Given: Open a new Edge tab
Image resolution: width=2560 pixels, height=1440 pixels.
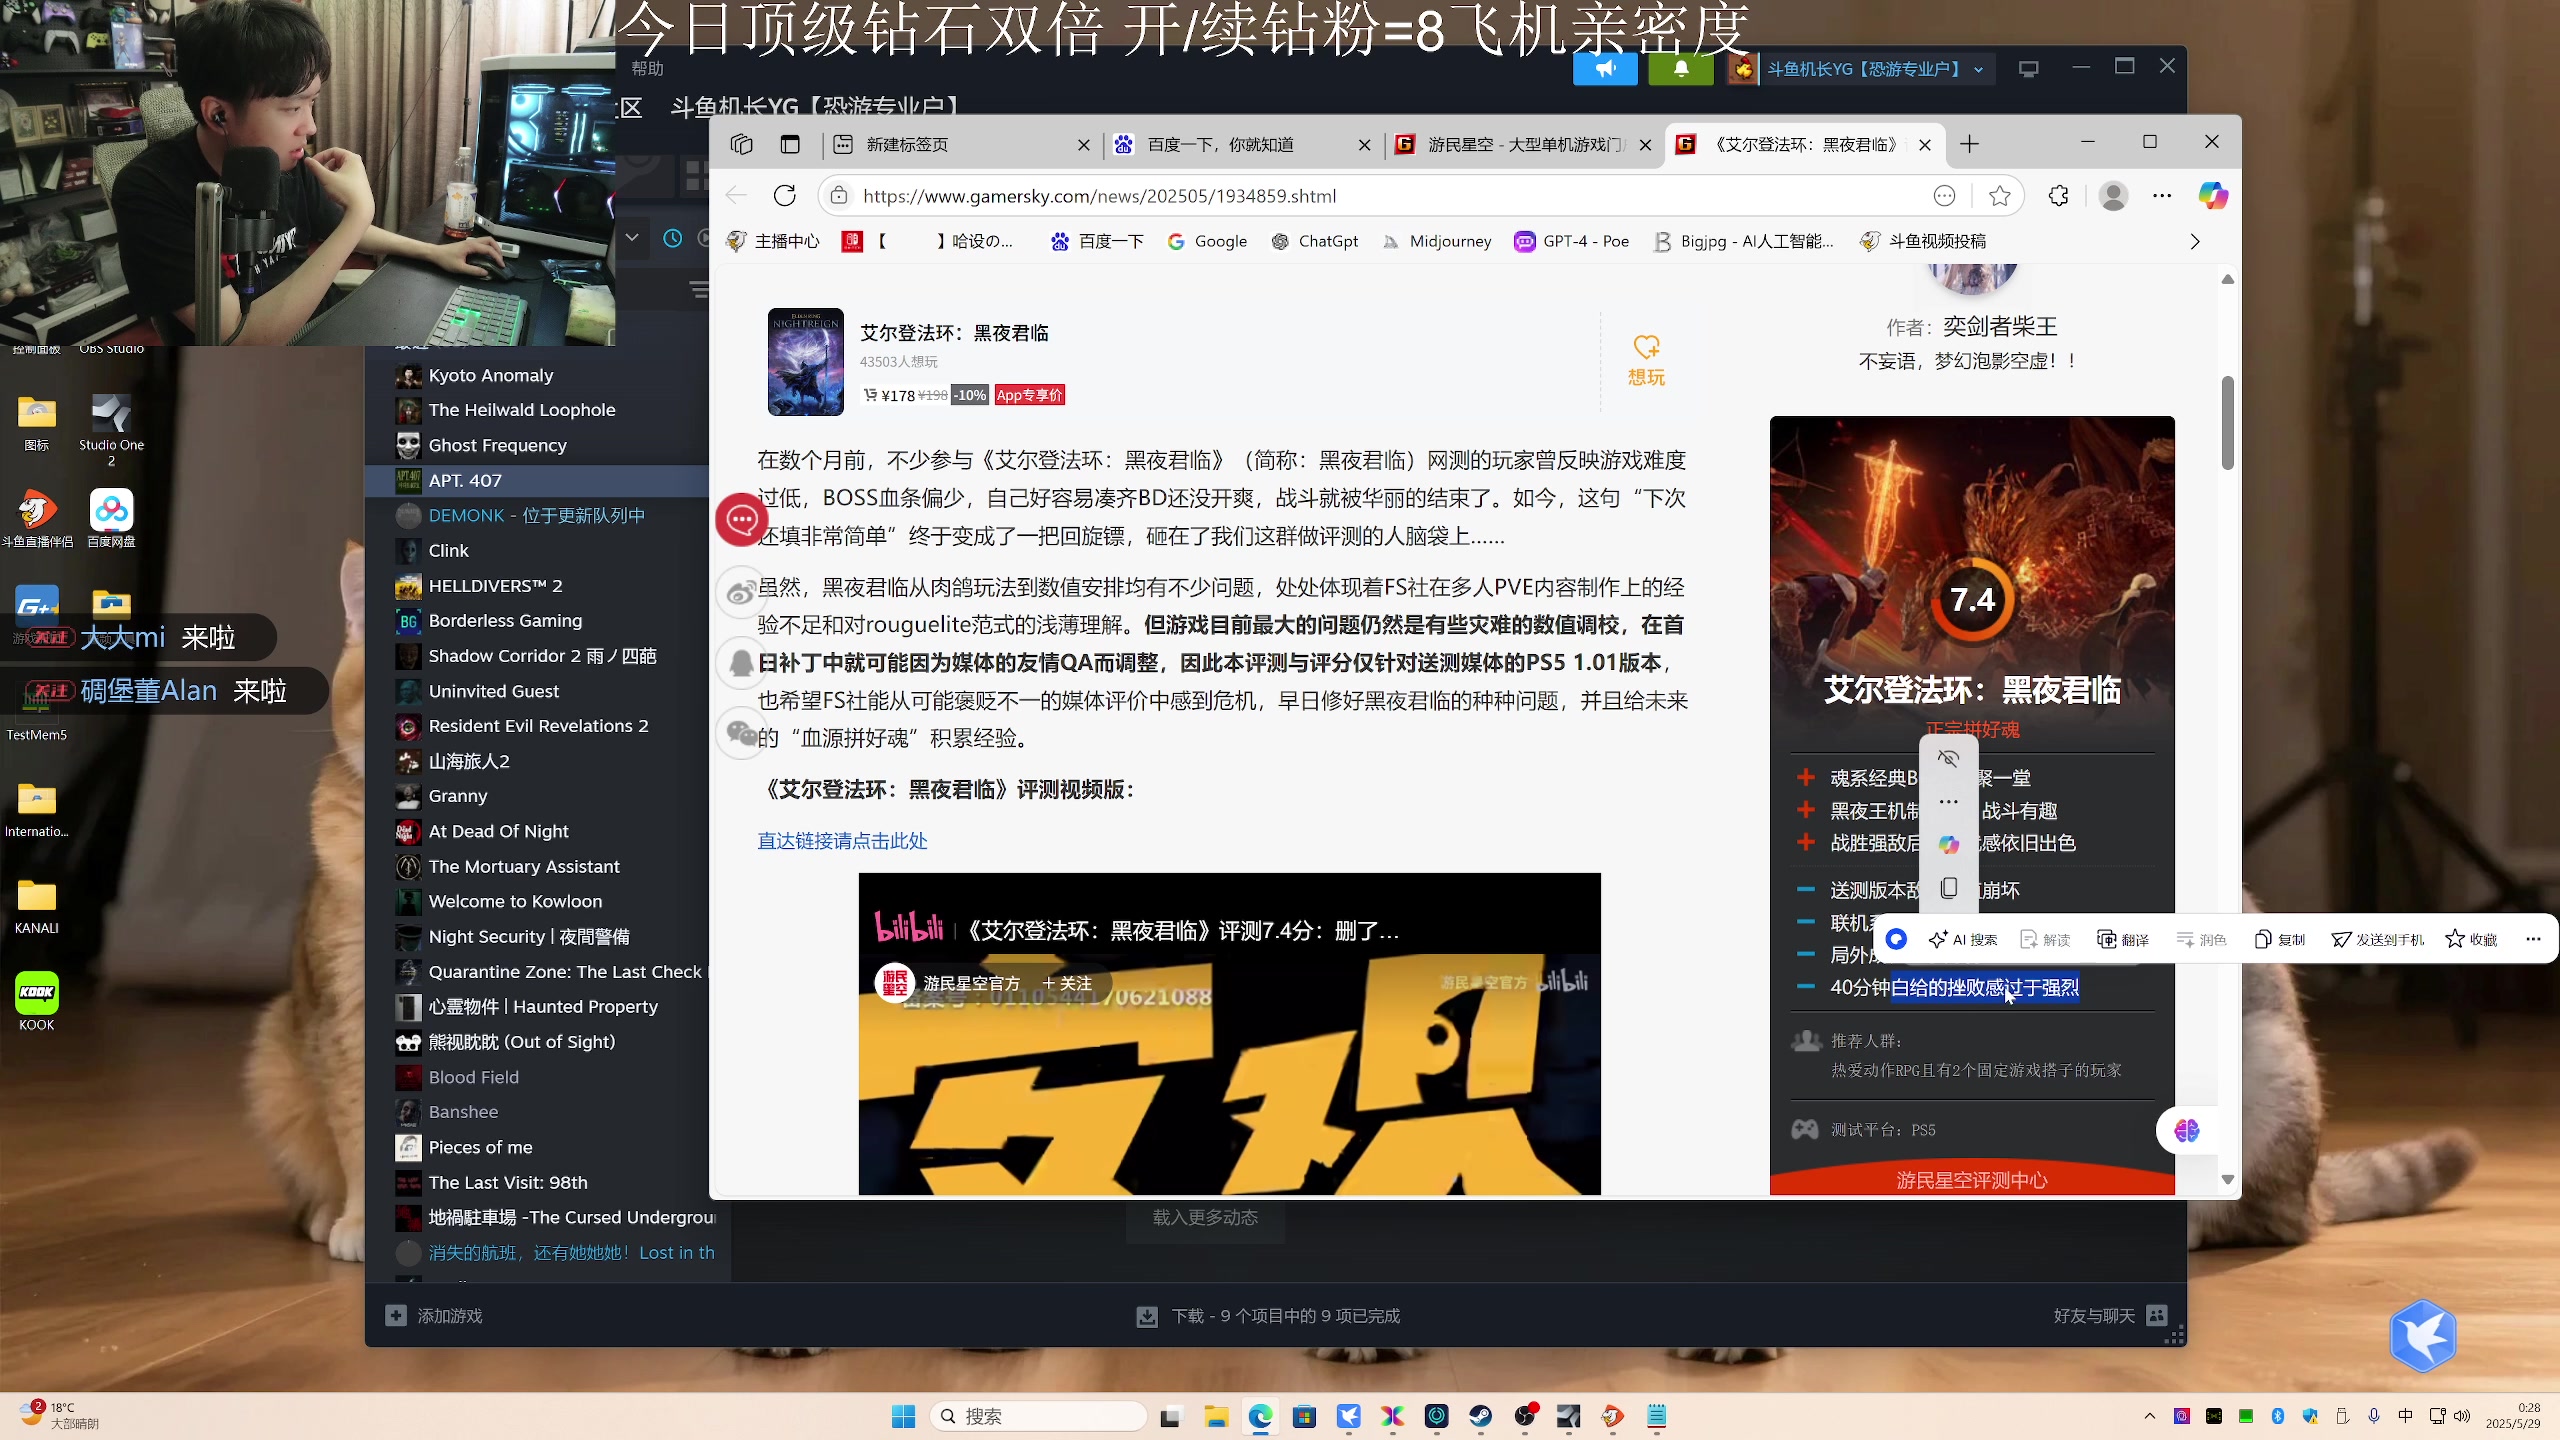Looking at the screenshot, I should coord(1970,144).
